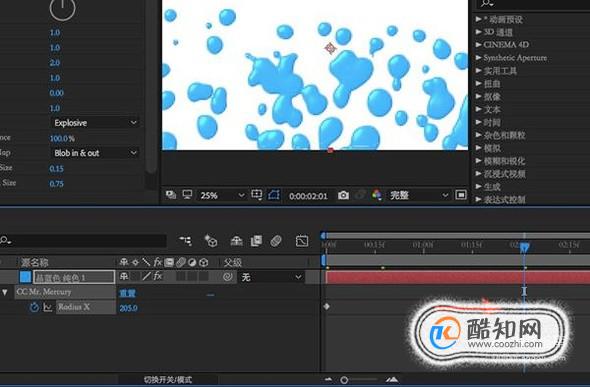Screen dimensions: 590x387
Task: Toggle the layer's fx effects switch
Action: [x=158, y=276]
